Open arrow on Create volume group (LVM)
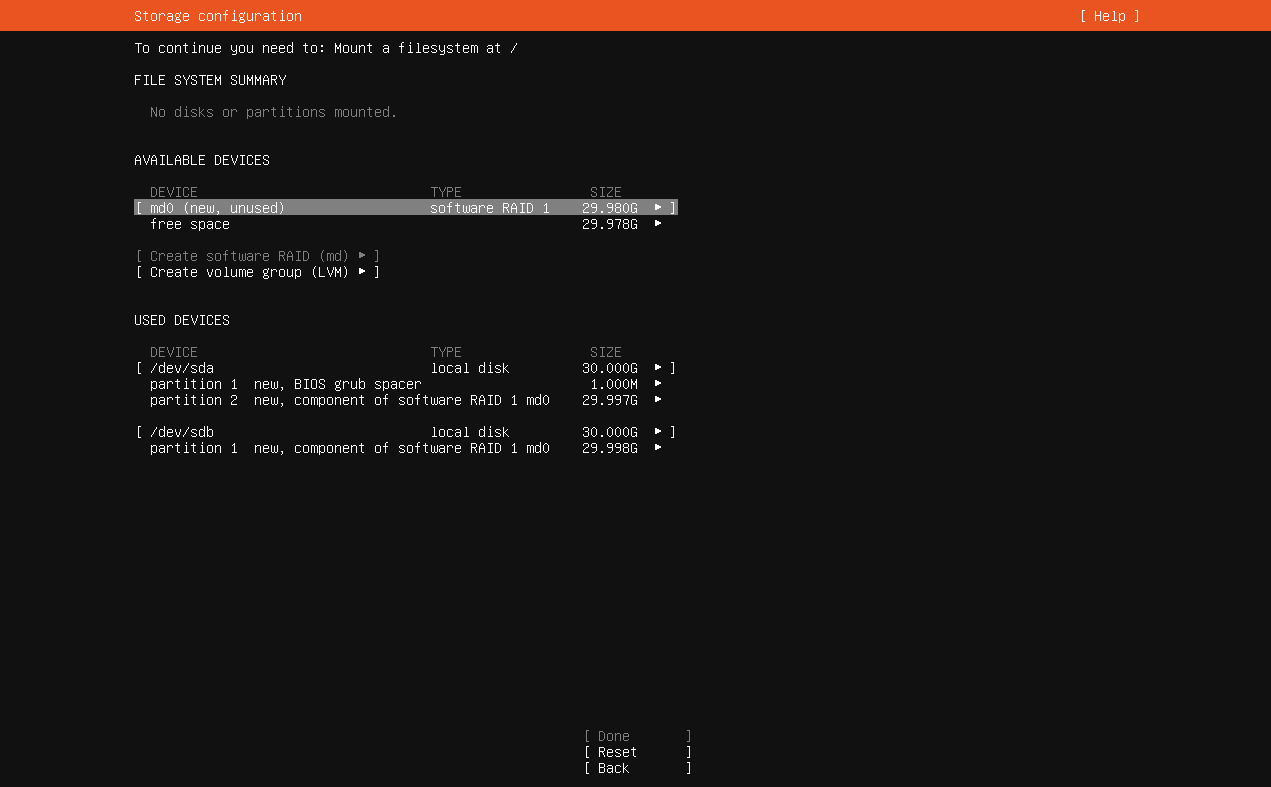Viewport: 1271px width, 787px height. click(362, 272)
